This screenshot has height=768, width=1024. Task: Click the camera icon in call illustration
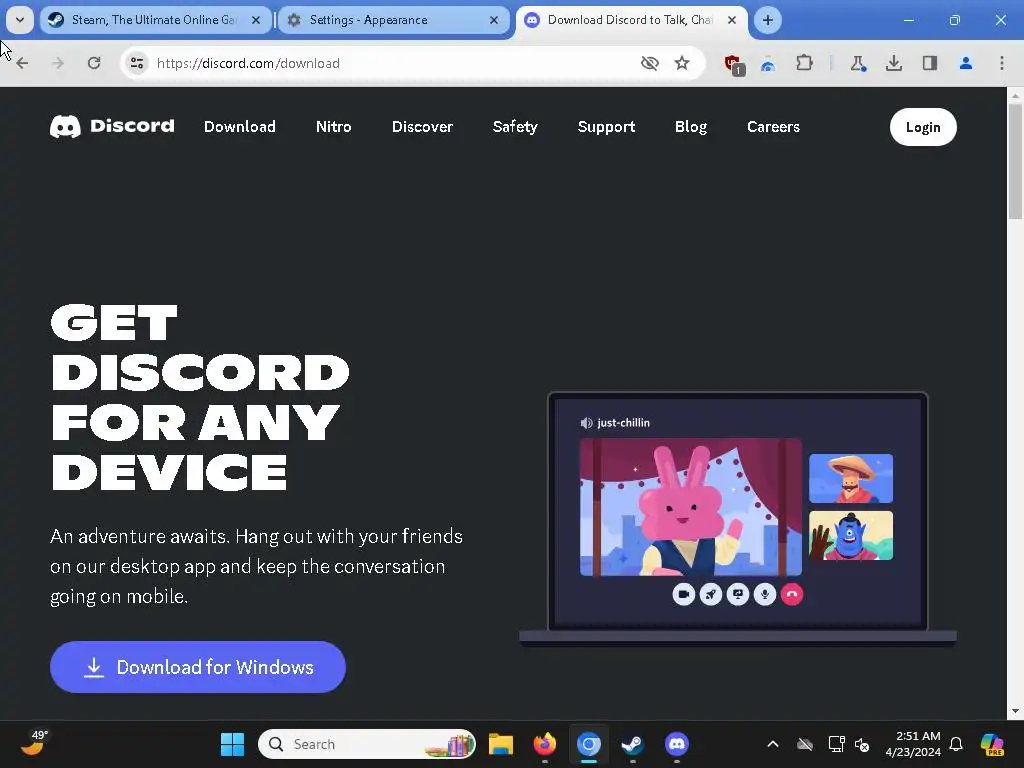point(684,594)
